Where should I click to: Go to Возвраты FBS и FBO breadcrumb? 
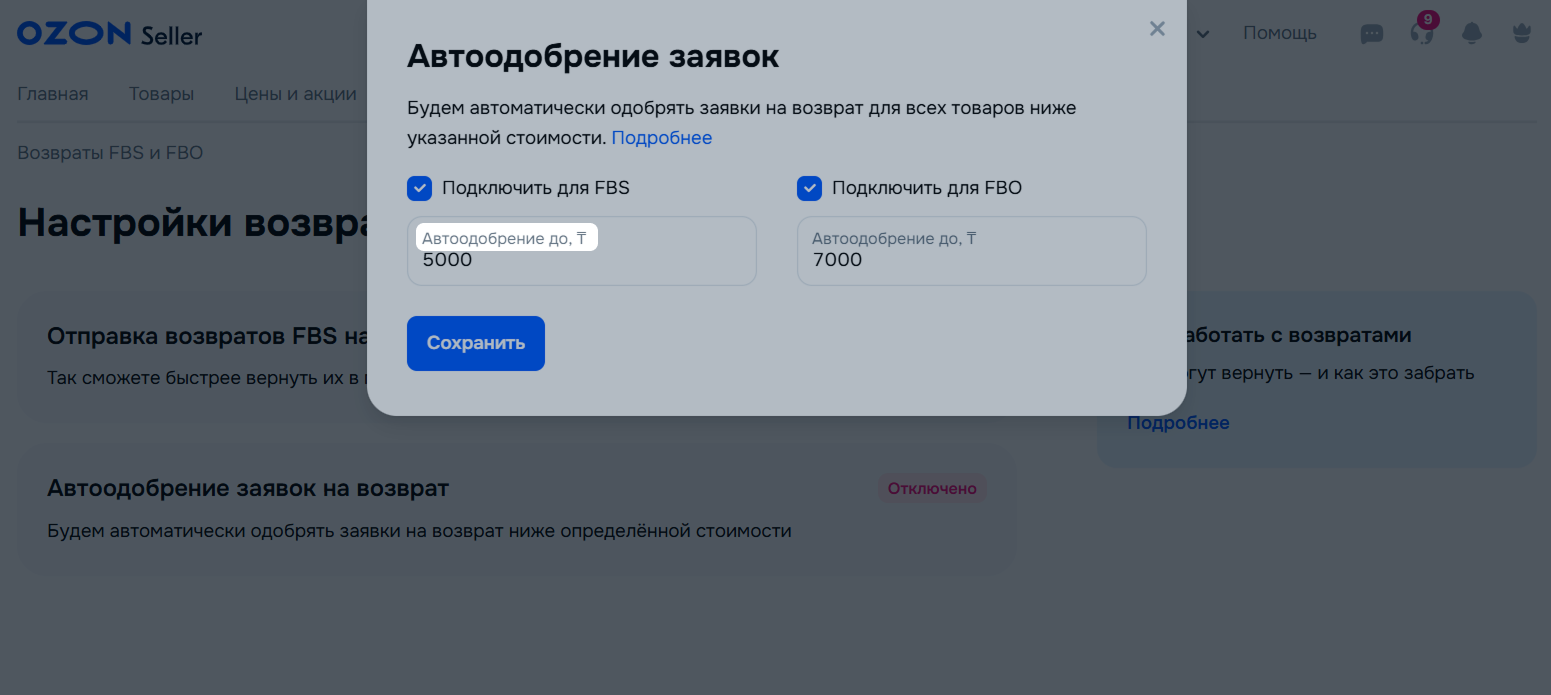click(x=110, y=153)
